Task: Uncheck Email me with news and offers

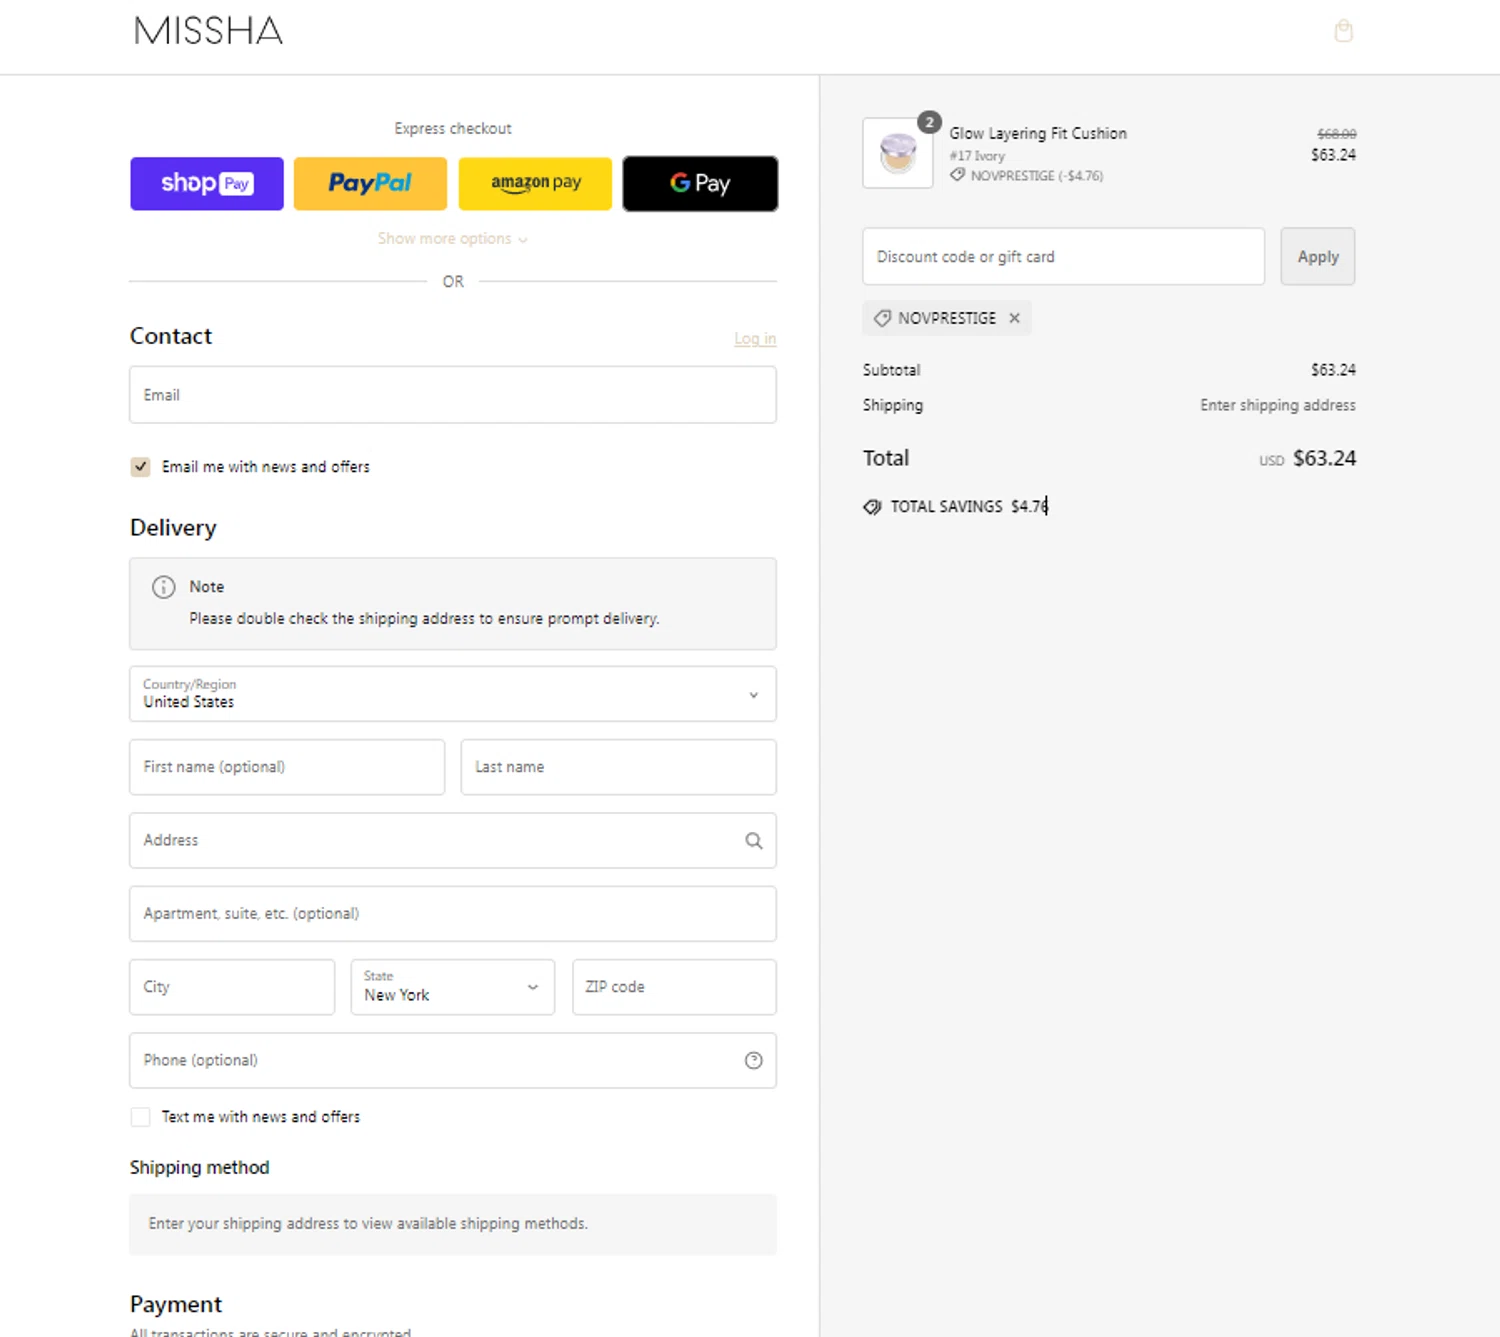Action: tap(141, 467)
